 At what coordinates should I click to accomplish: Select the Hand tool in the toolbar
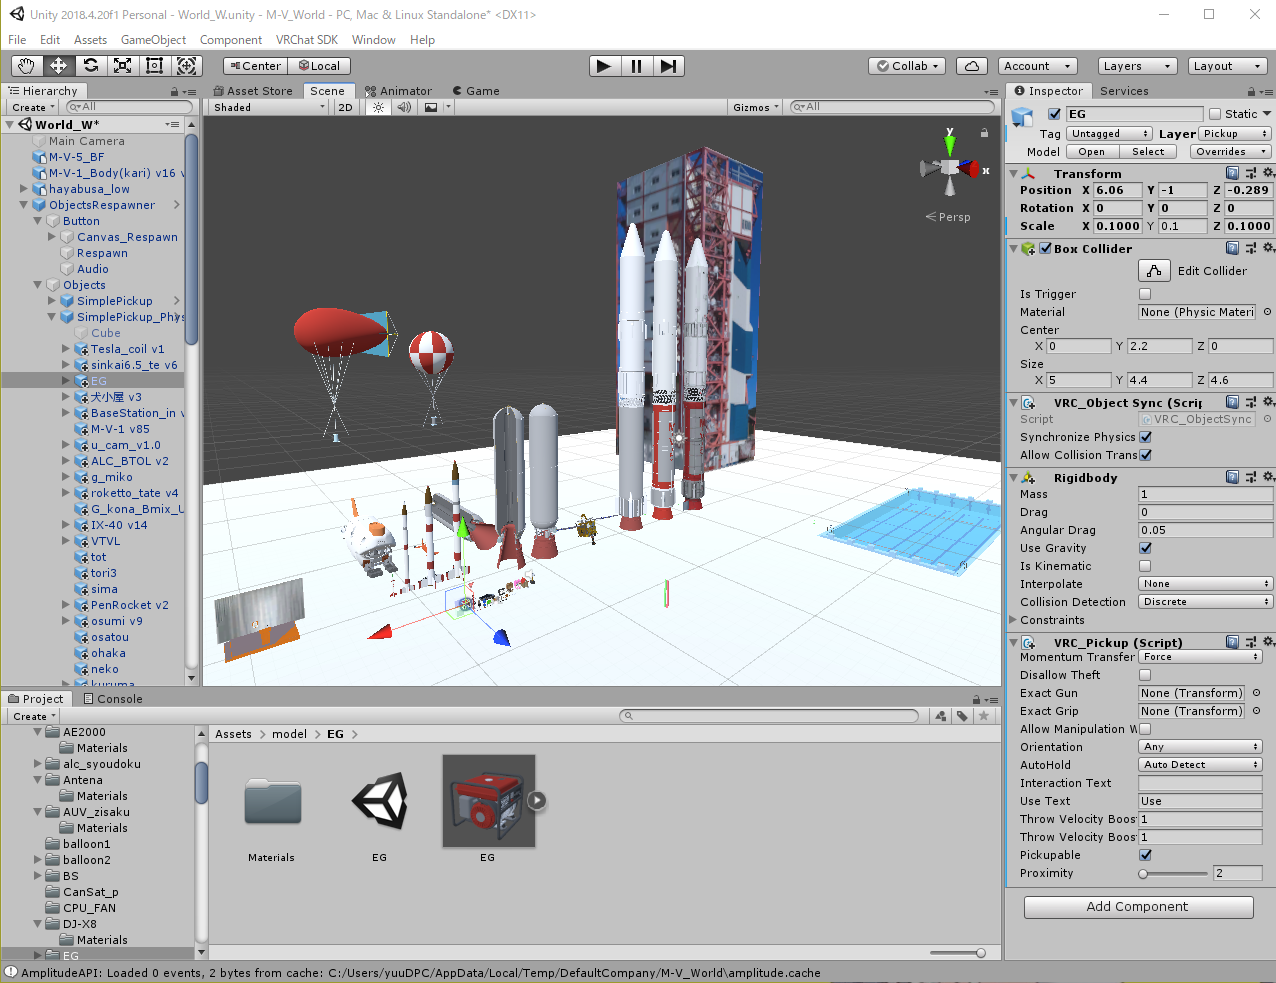tap(27, 66)
